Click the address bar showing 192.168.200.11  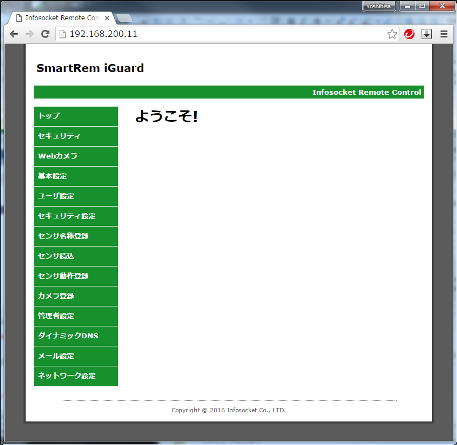pos(220,34)
